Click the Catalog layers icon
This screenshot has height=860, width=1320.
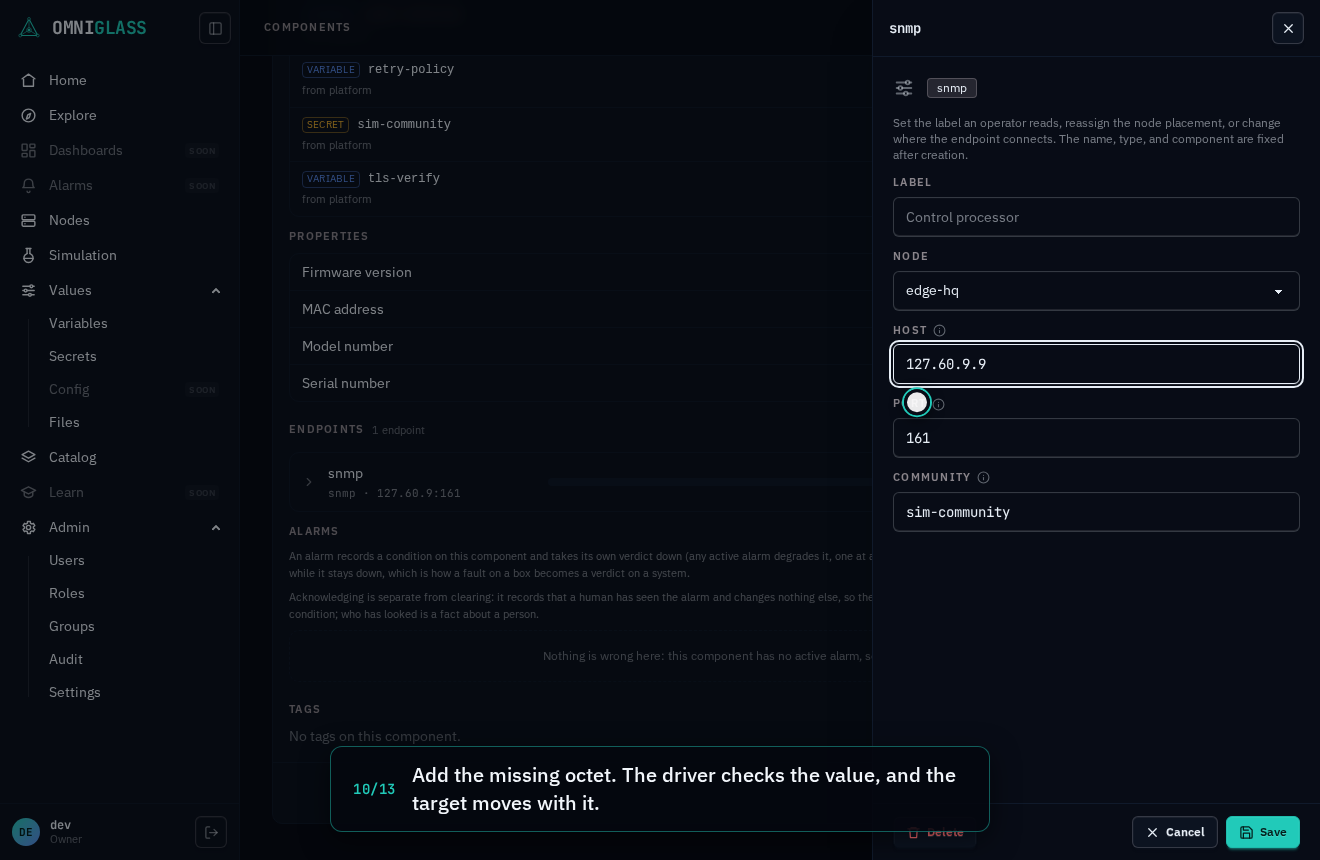pos(29,457)
